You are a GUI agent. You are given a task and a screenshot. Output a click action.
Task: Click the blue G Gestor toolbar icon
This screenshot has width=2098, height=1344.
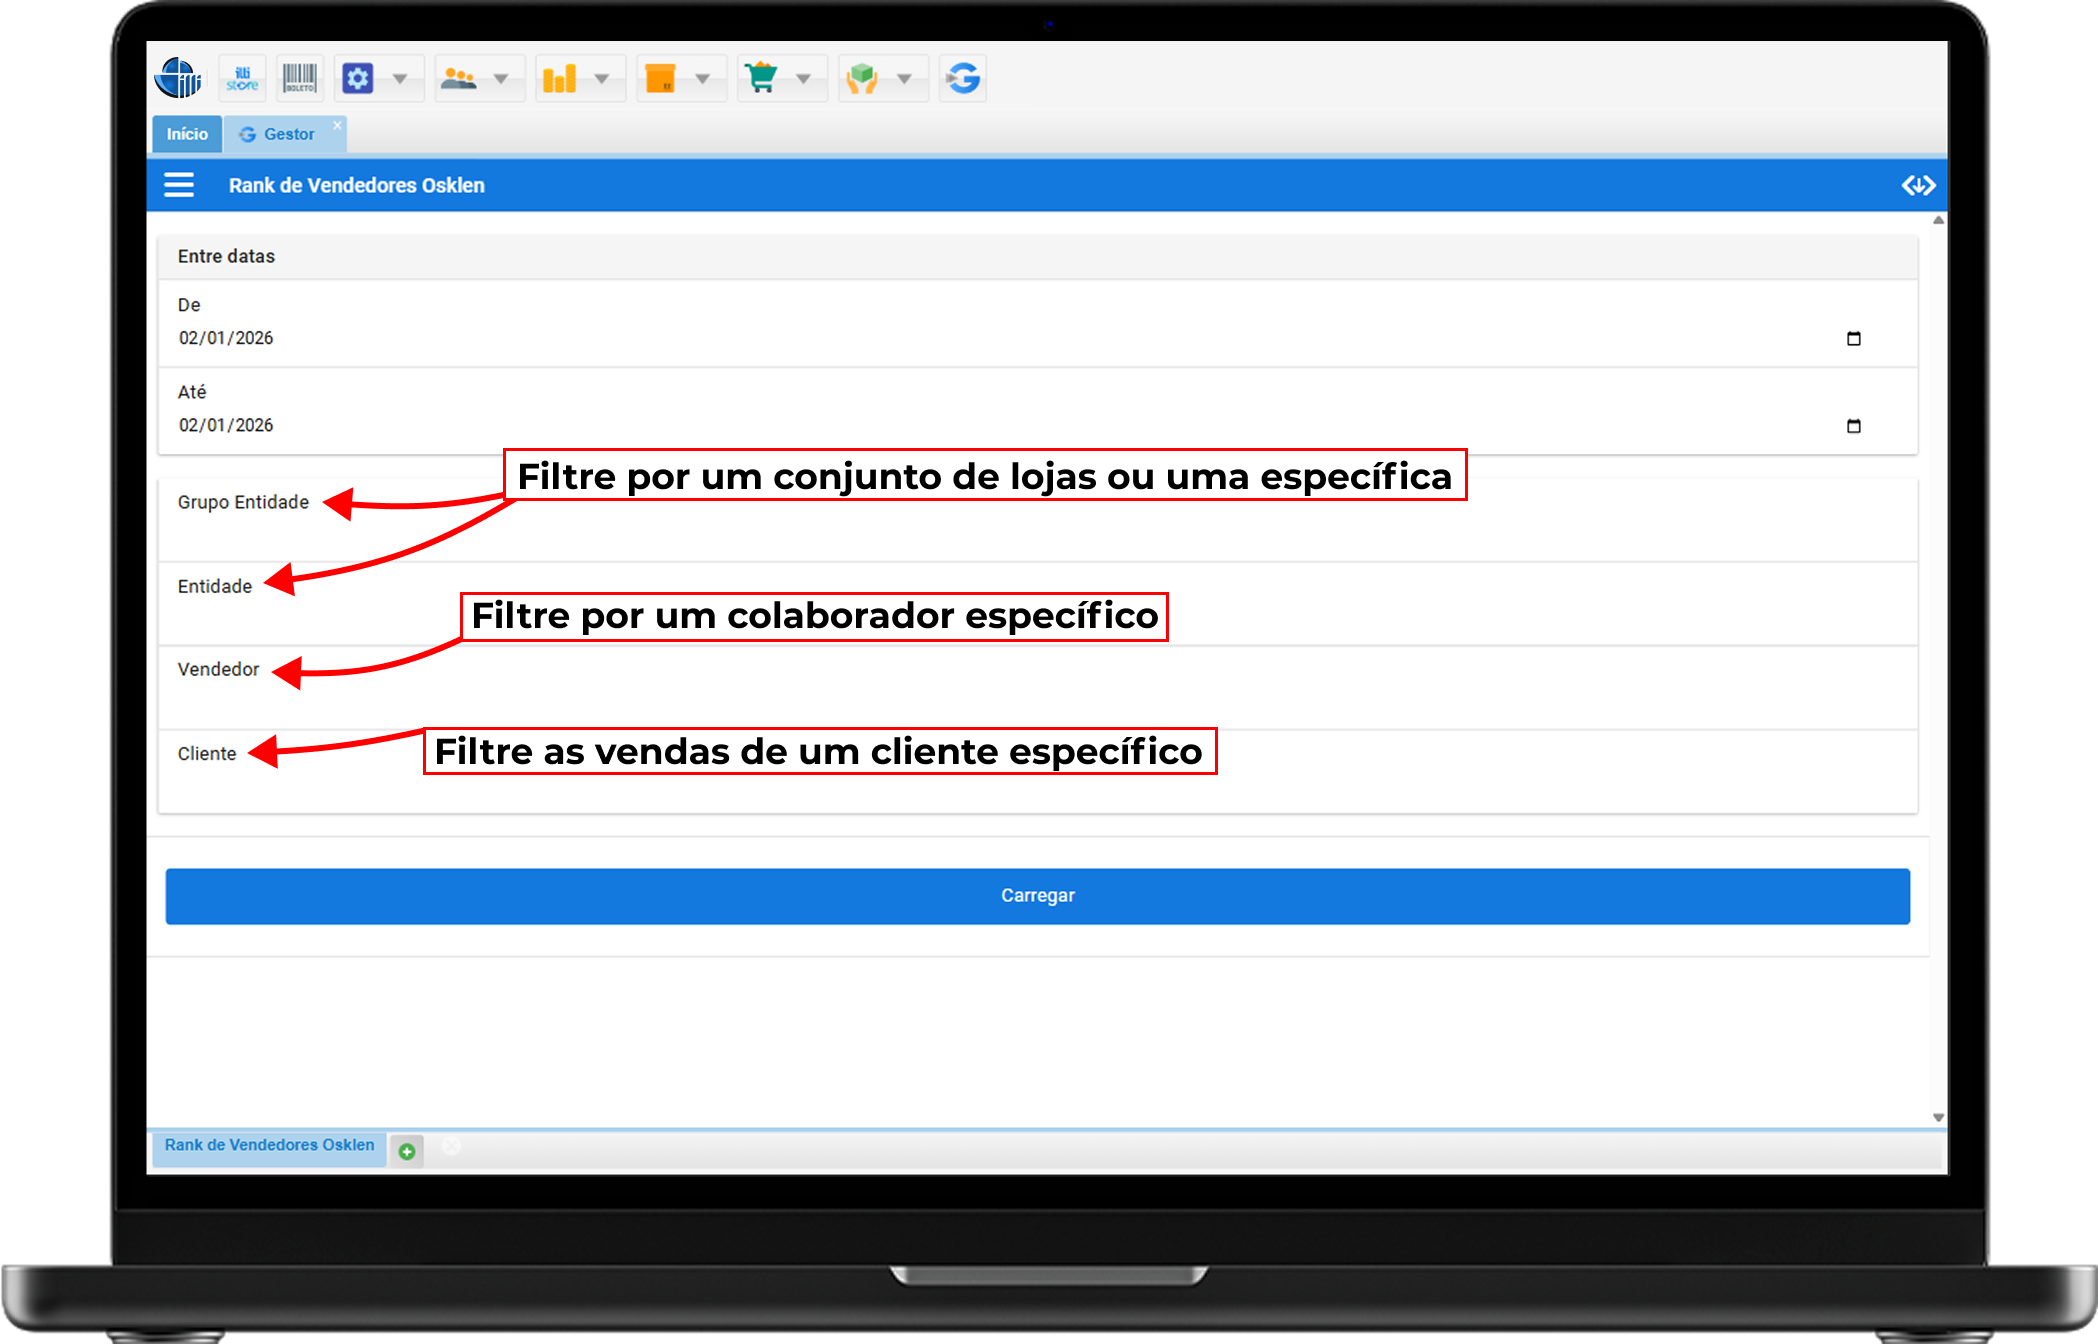pos(963,78)
